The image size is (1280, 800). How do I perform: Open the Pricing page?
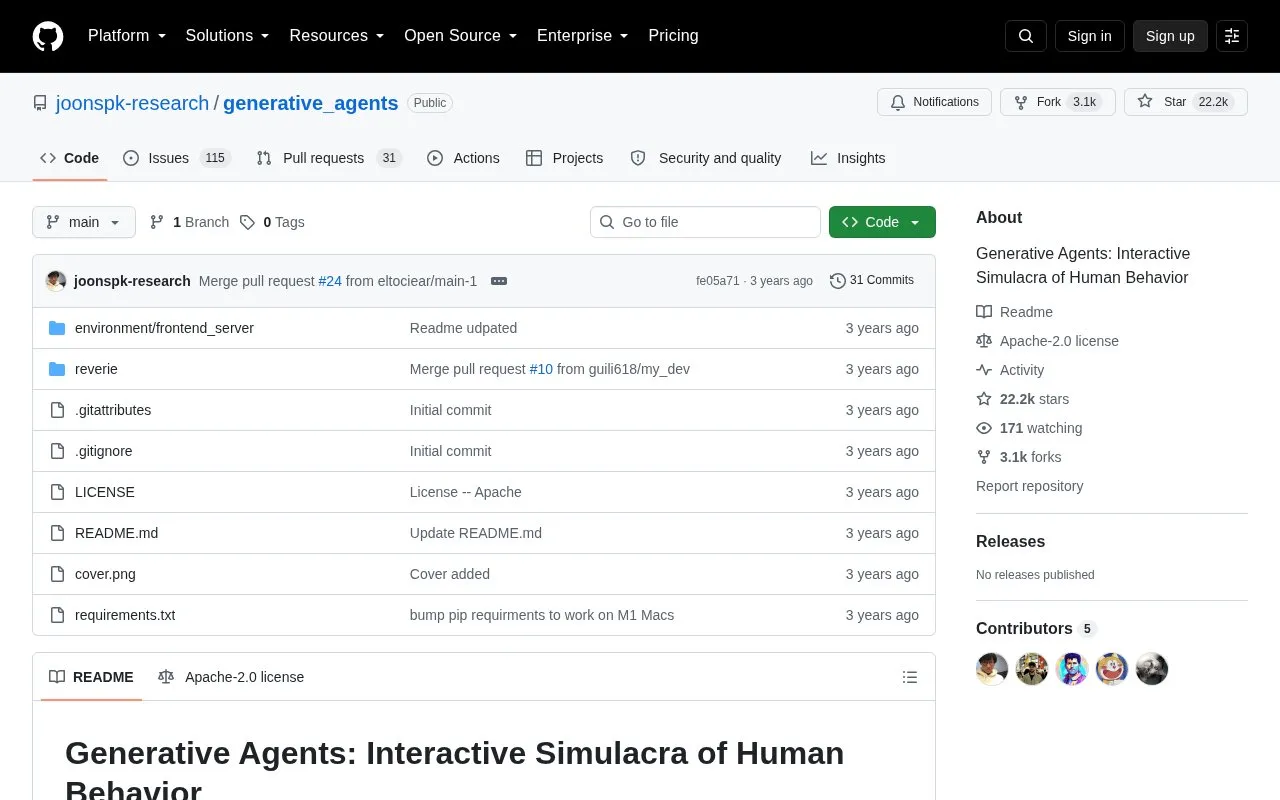coord(673,36)
